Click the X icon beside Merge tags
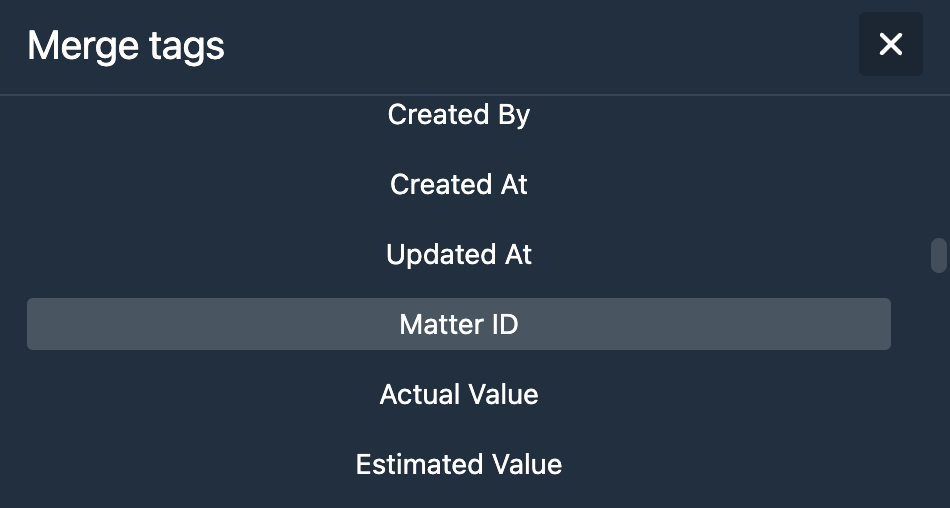 coord(890,44)
